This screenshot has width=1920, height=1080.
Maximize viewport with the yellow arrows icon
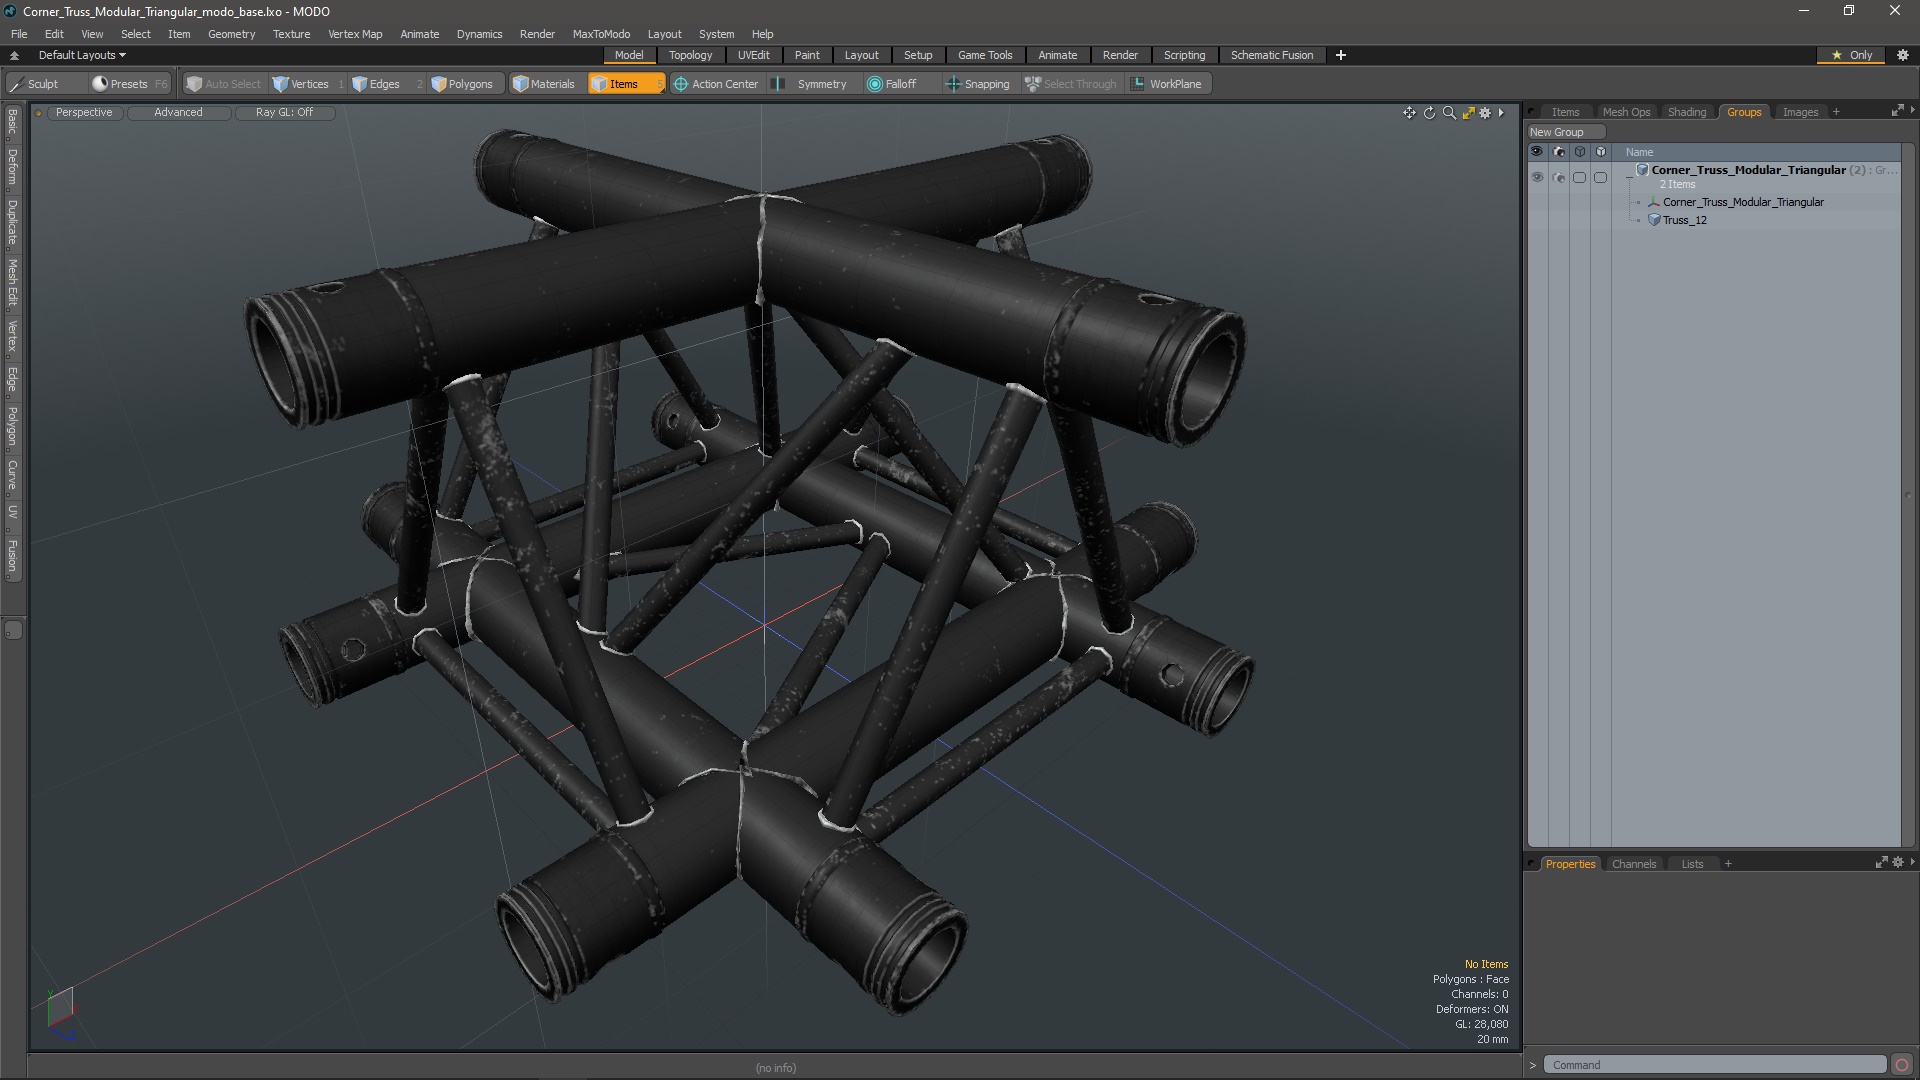[x=1468, y=113]
